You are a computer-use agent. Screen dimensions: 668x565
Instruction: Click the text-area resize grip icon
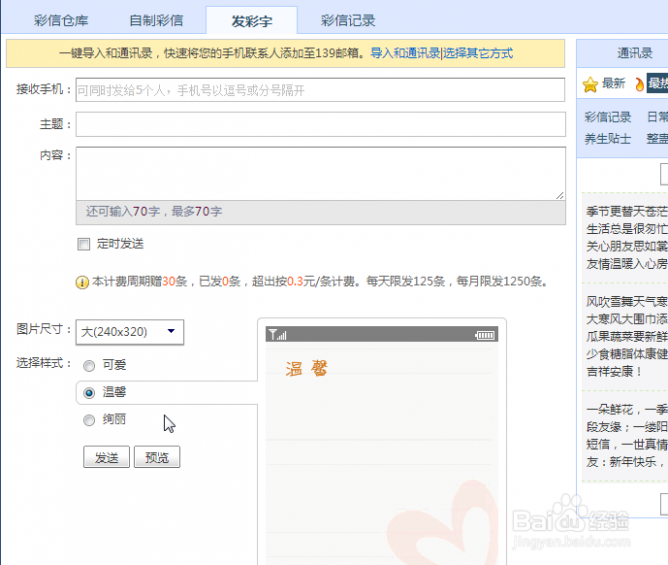coord(560,196)
